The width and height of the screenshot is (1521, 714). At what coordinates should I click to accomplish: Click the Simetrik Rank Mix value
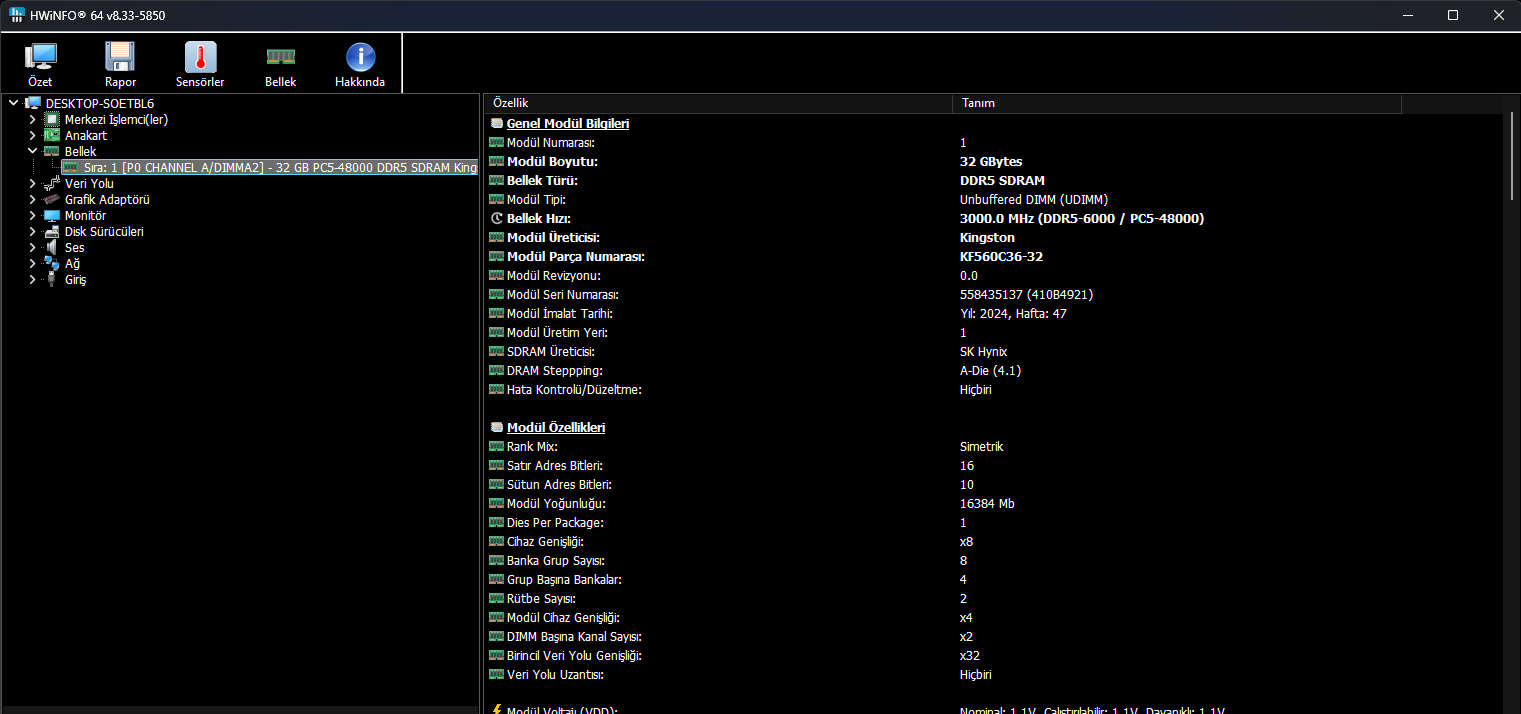pyautogui.click(x=981, y=446)
